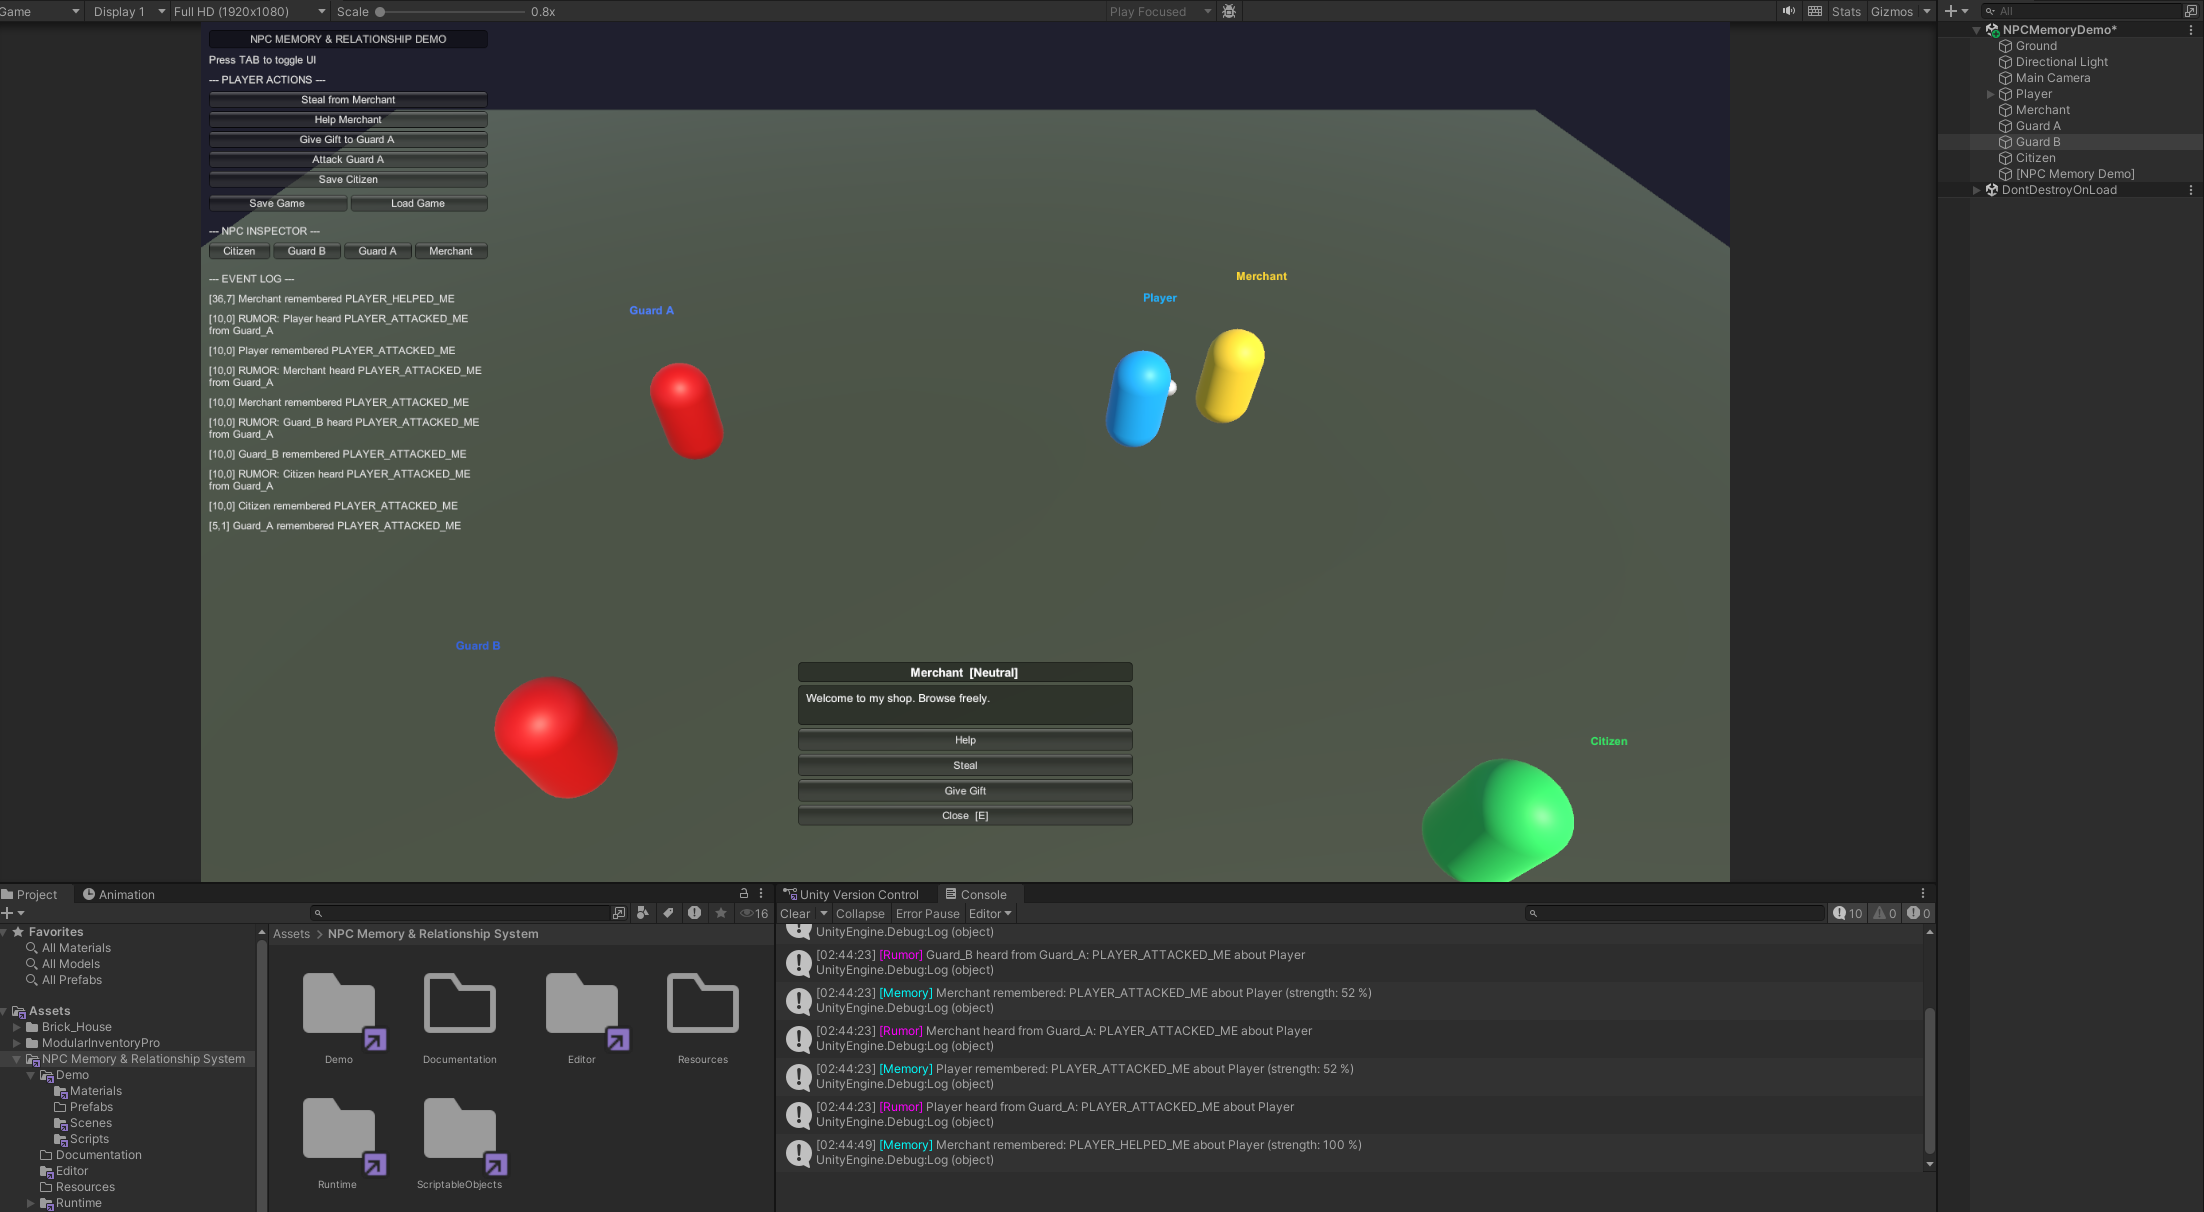Toggle hidden packages eye icon
Image resolution: width=2204 pixels, height=1212 pixels.
click(x=753, y=913)
